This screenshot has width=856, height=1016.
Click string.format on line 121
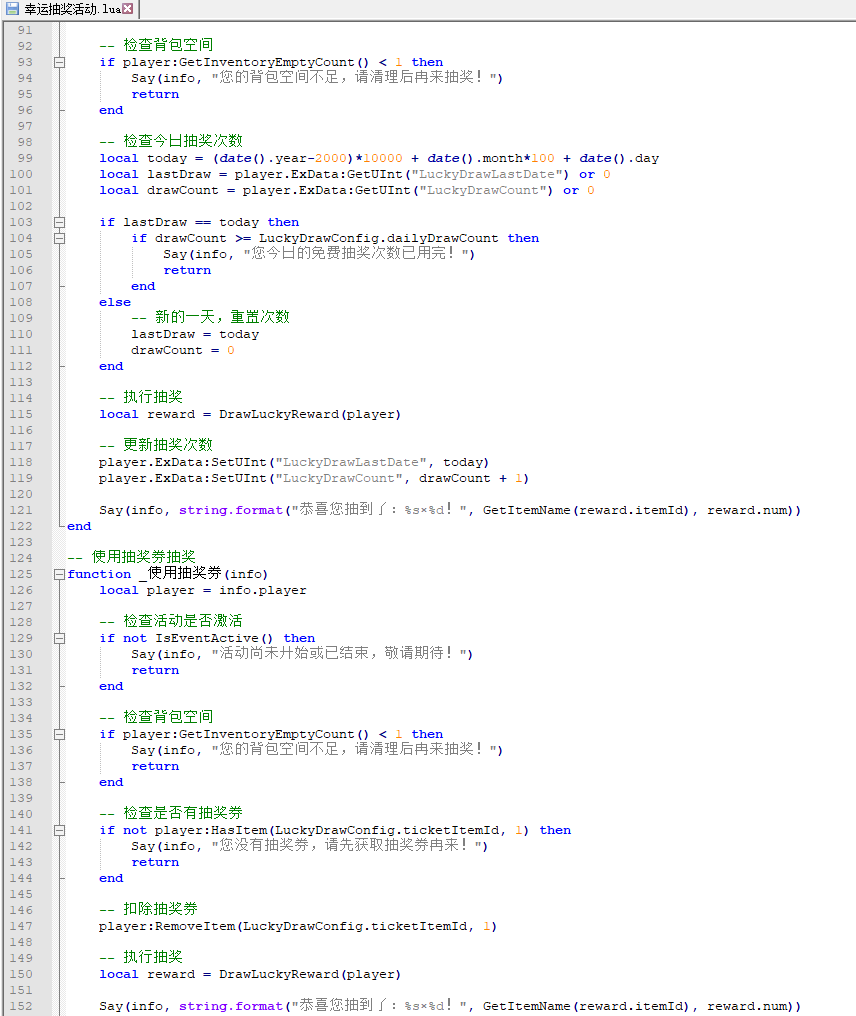pyautogui.click(x=230, y=510)
